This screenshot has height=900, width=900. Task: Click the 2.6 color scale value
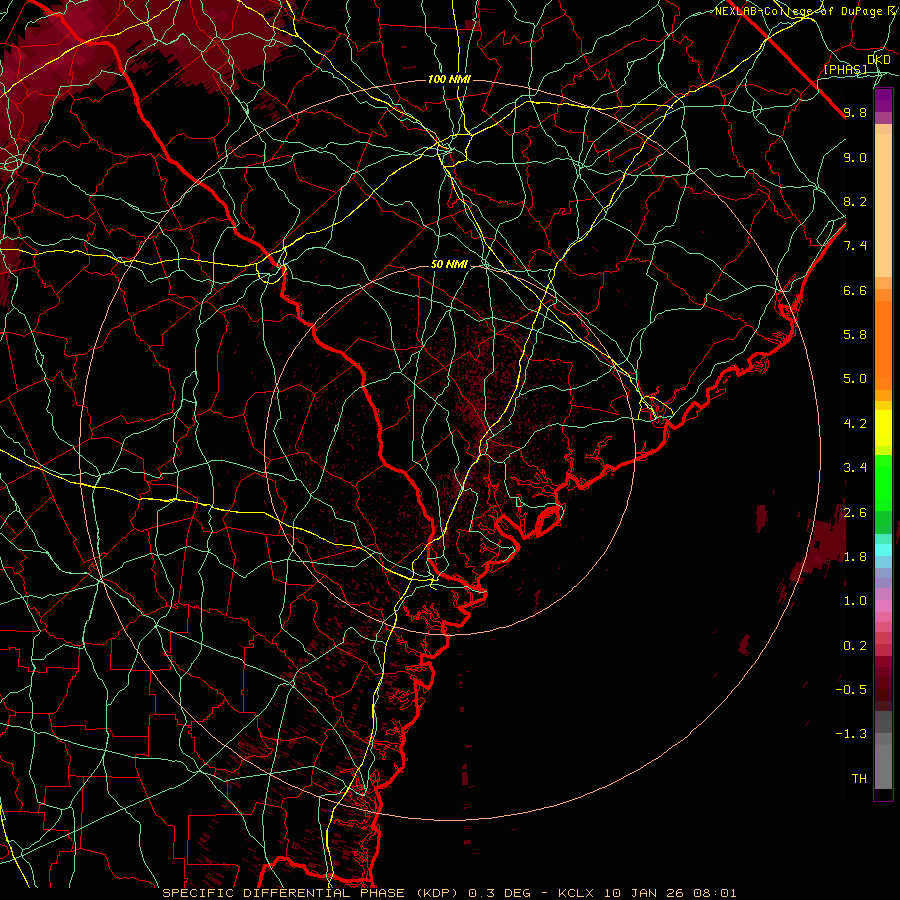[x=855, y=513]
